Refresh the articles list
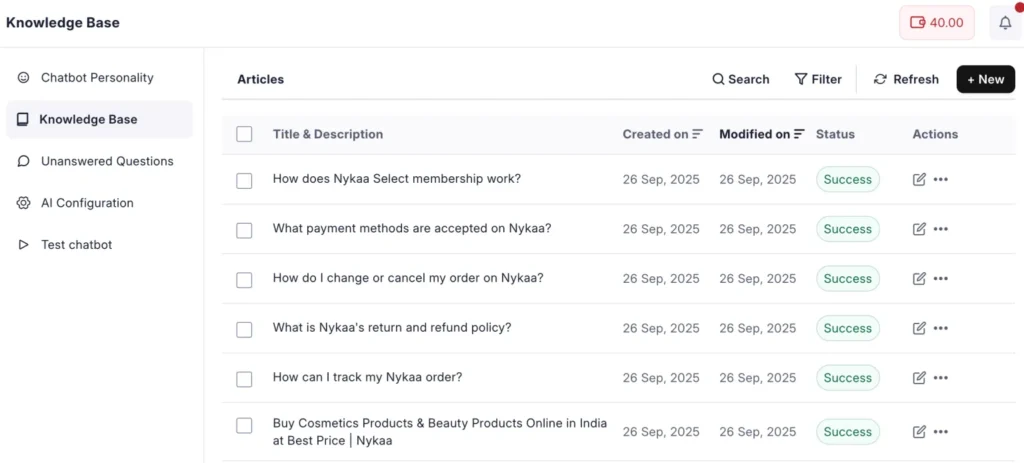Viewport: 1024px width, 463px height. coord(906,80)
